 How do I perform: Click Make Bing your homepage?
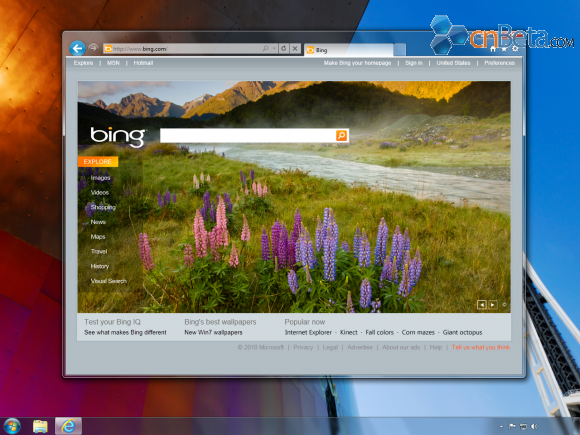point(357,63)
